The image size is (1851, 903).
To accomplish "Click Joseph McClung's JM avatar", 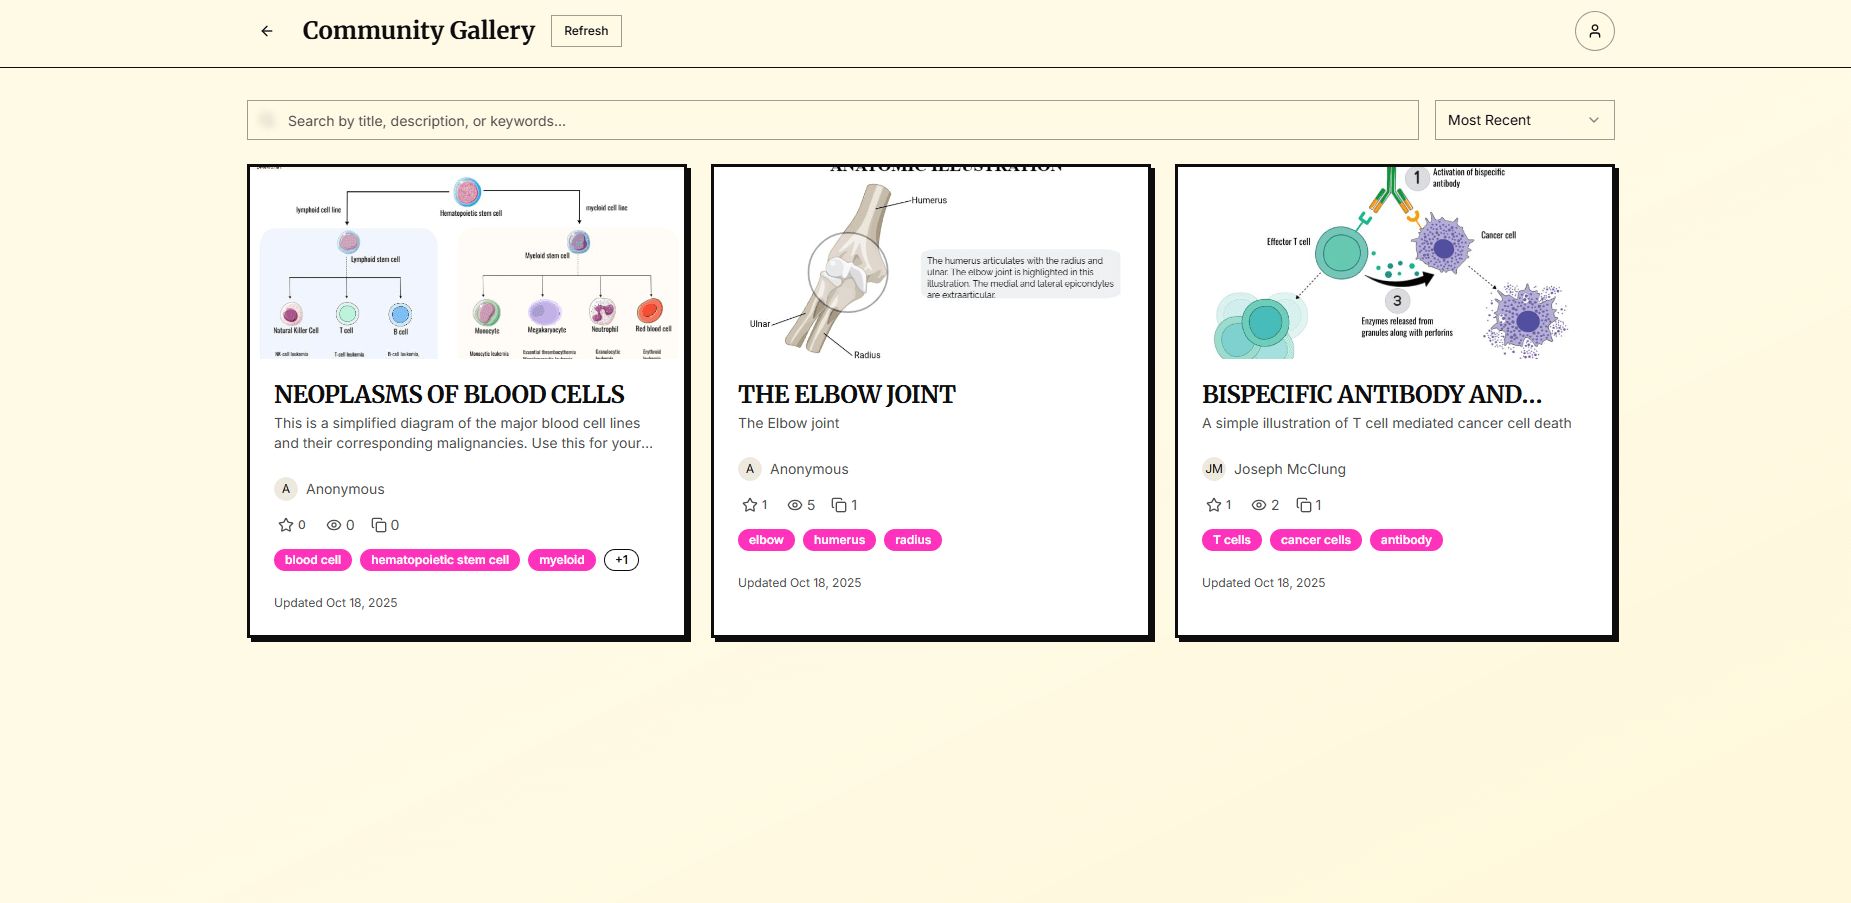I will [1213, 469].
